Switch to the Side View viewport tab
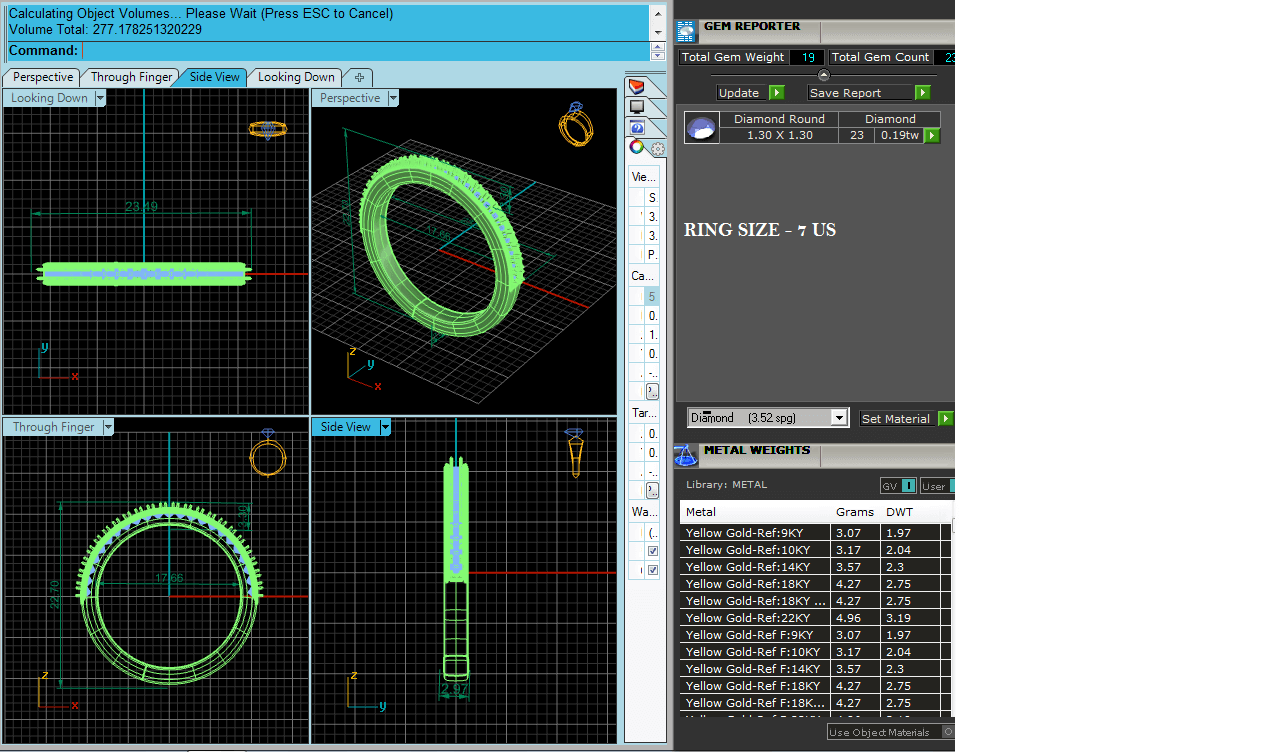 click(215, 77)
